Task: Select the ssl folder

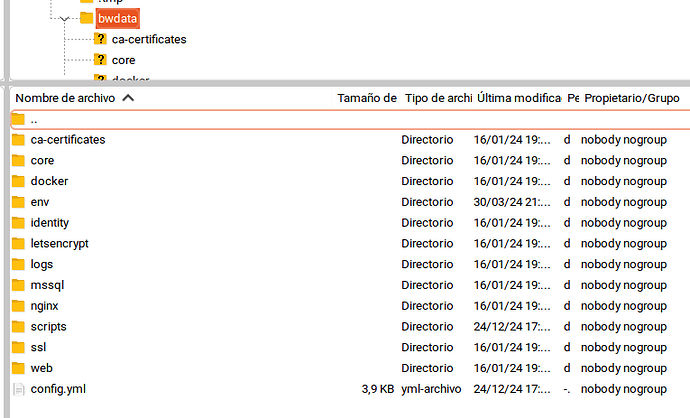Action: tap(350, 347)
